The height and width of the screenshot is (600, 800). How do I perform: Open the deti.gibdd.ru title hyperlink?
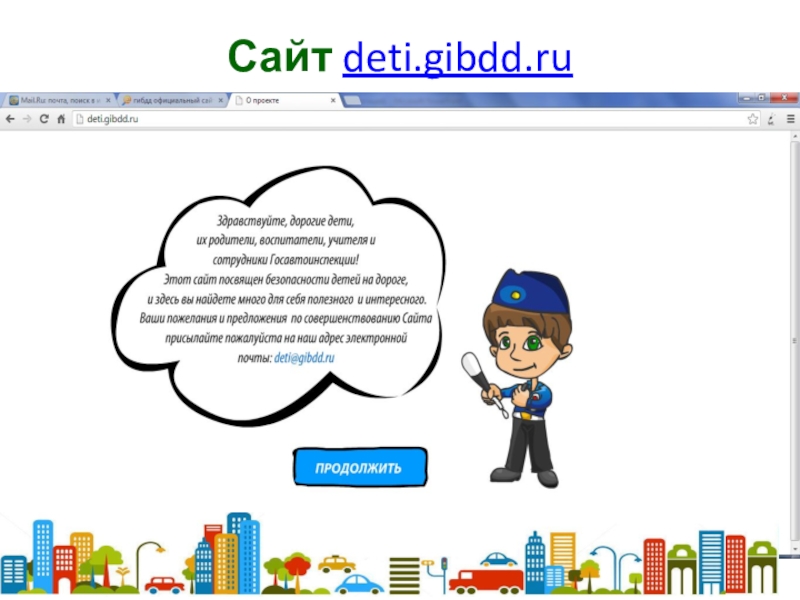coord(457,57)
